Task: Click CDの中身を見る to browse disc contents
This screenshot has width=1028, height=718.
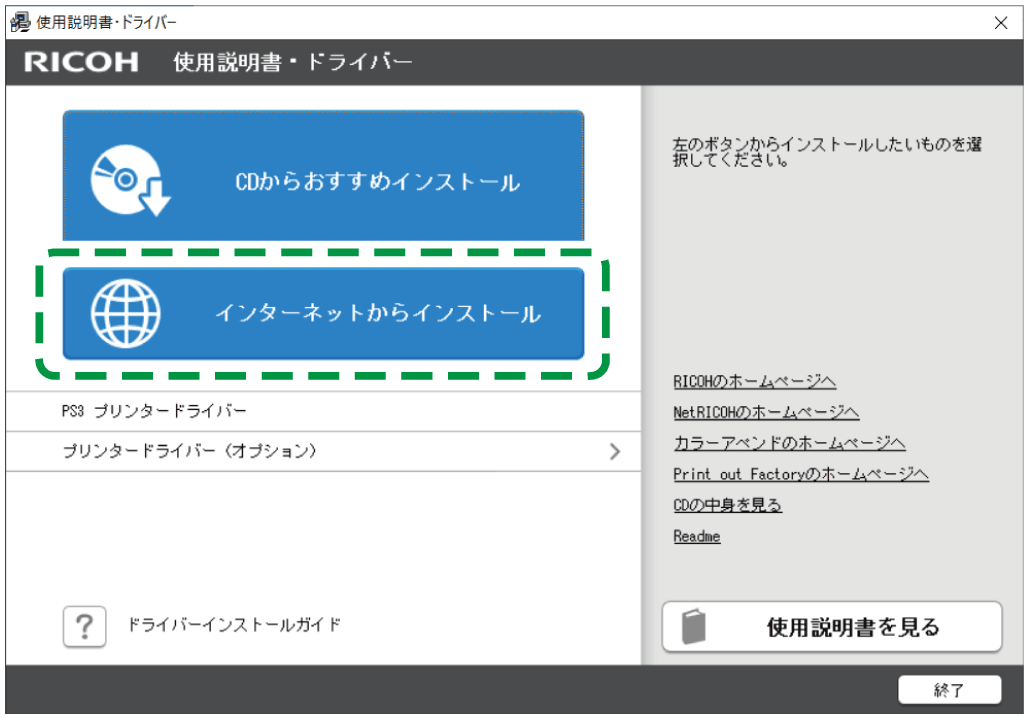Action: 728,505
